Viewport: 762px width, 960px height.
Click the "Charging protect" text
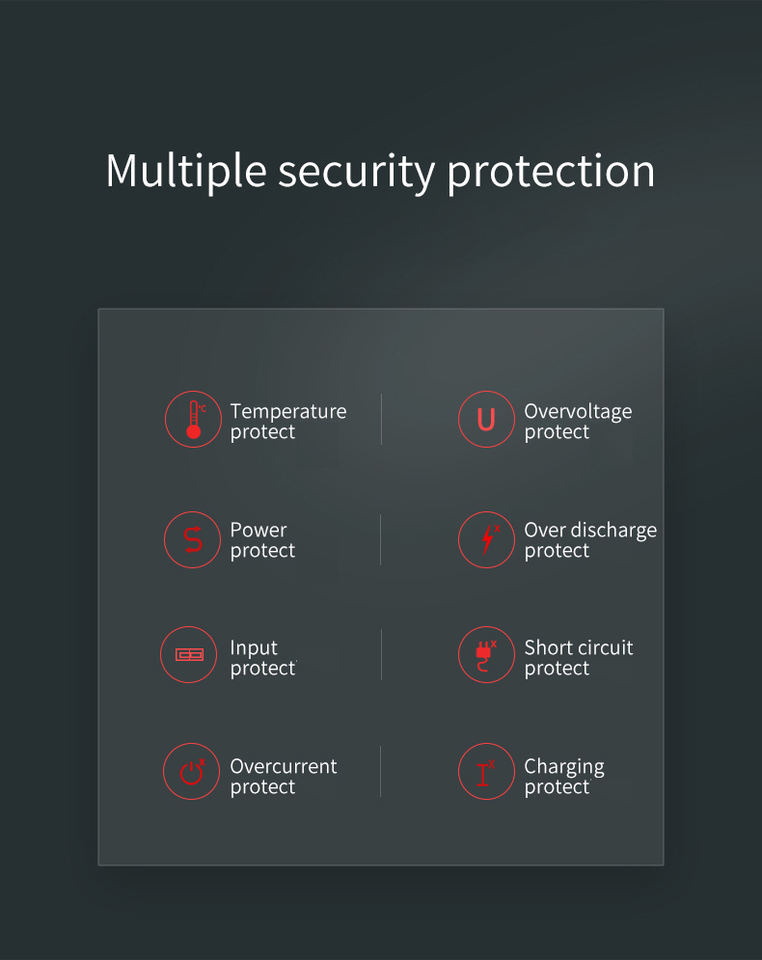click(x=564, y=776)
